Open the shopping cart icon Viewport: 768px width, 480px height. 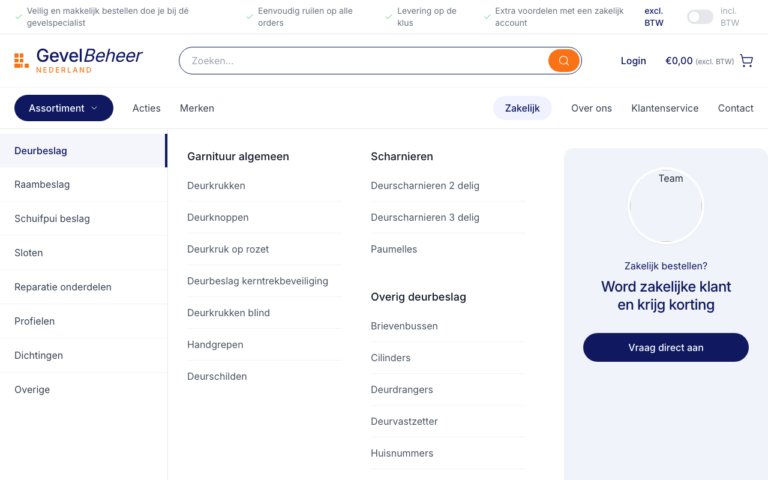[746, 61]
